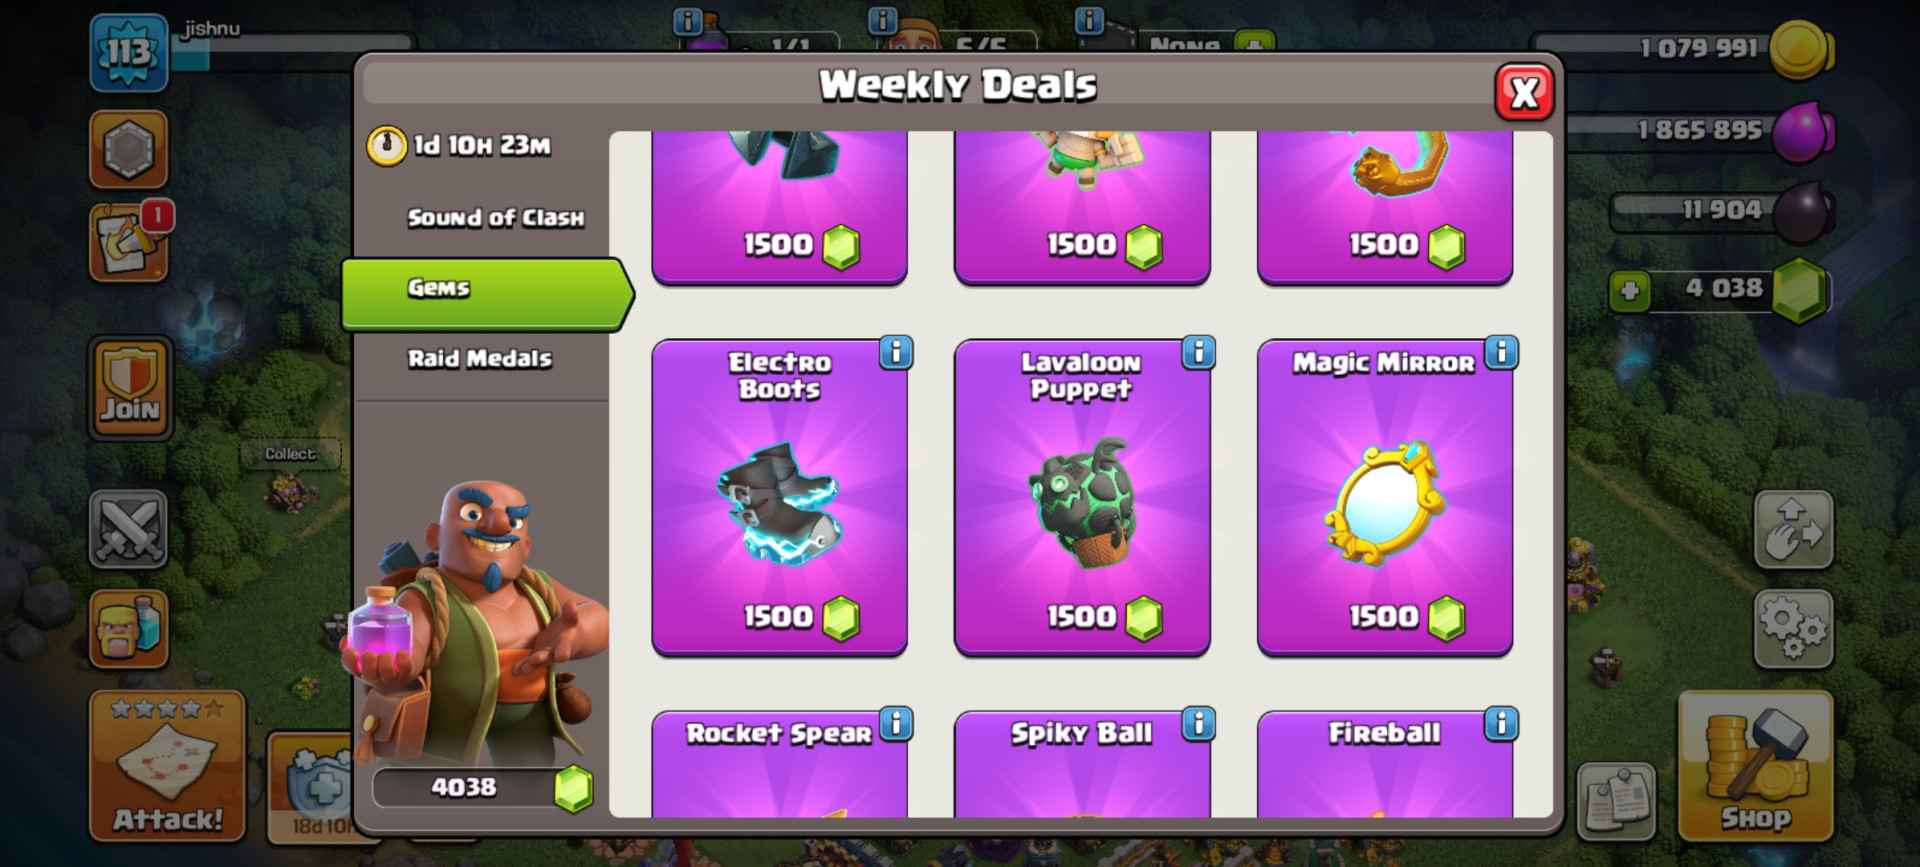Select the Lavaloon Puppet item image
This screenshot has height=867, width=1920.
[1082, 503]
